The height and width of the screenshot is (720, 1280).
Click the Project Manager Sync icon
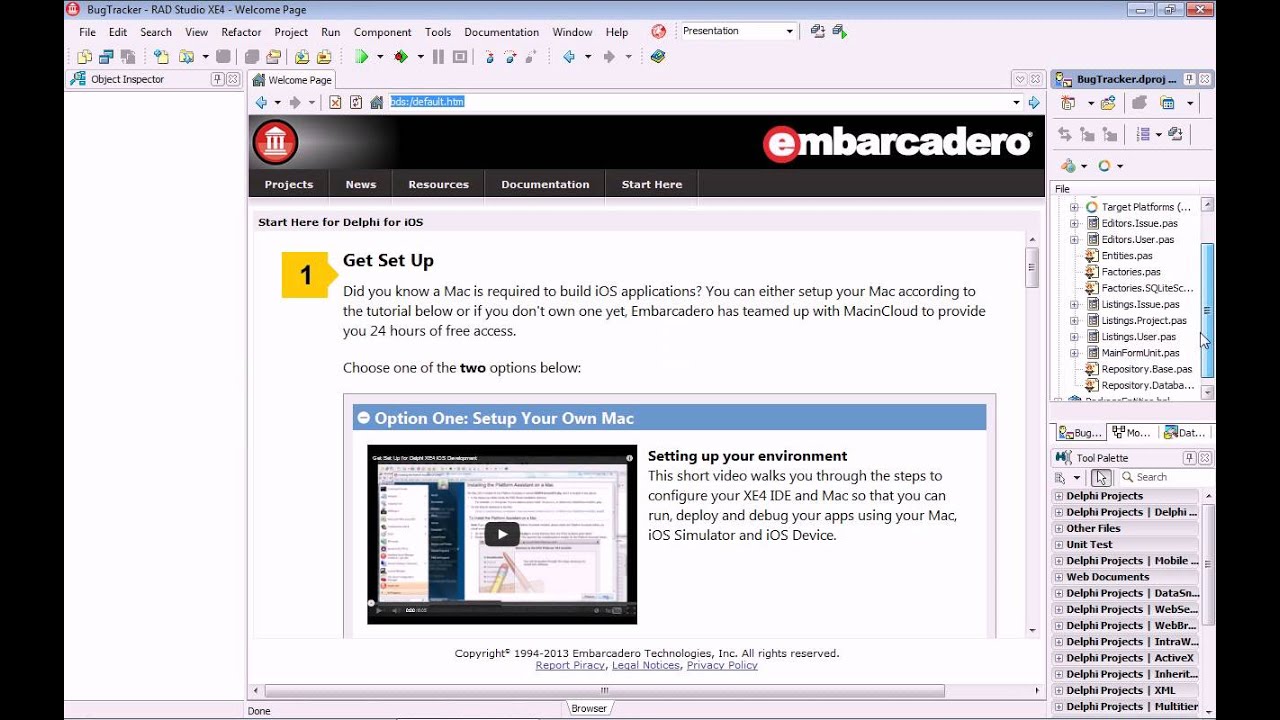[1064, 134]
